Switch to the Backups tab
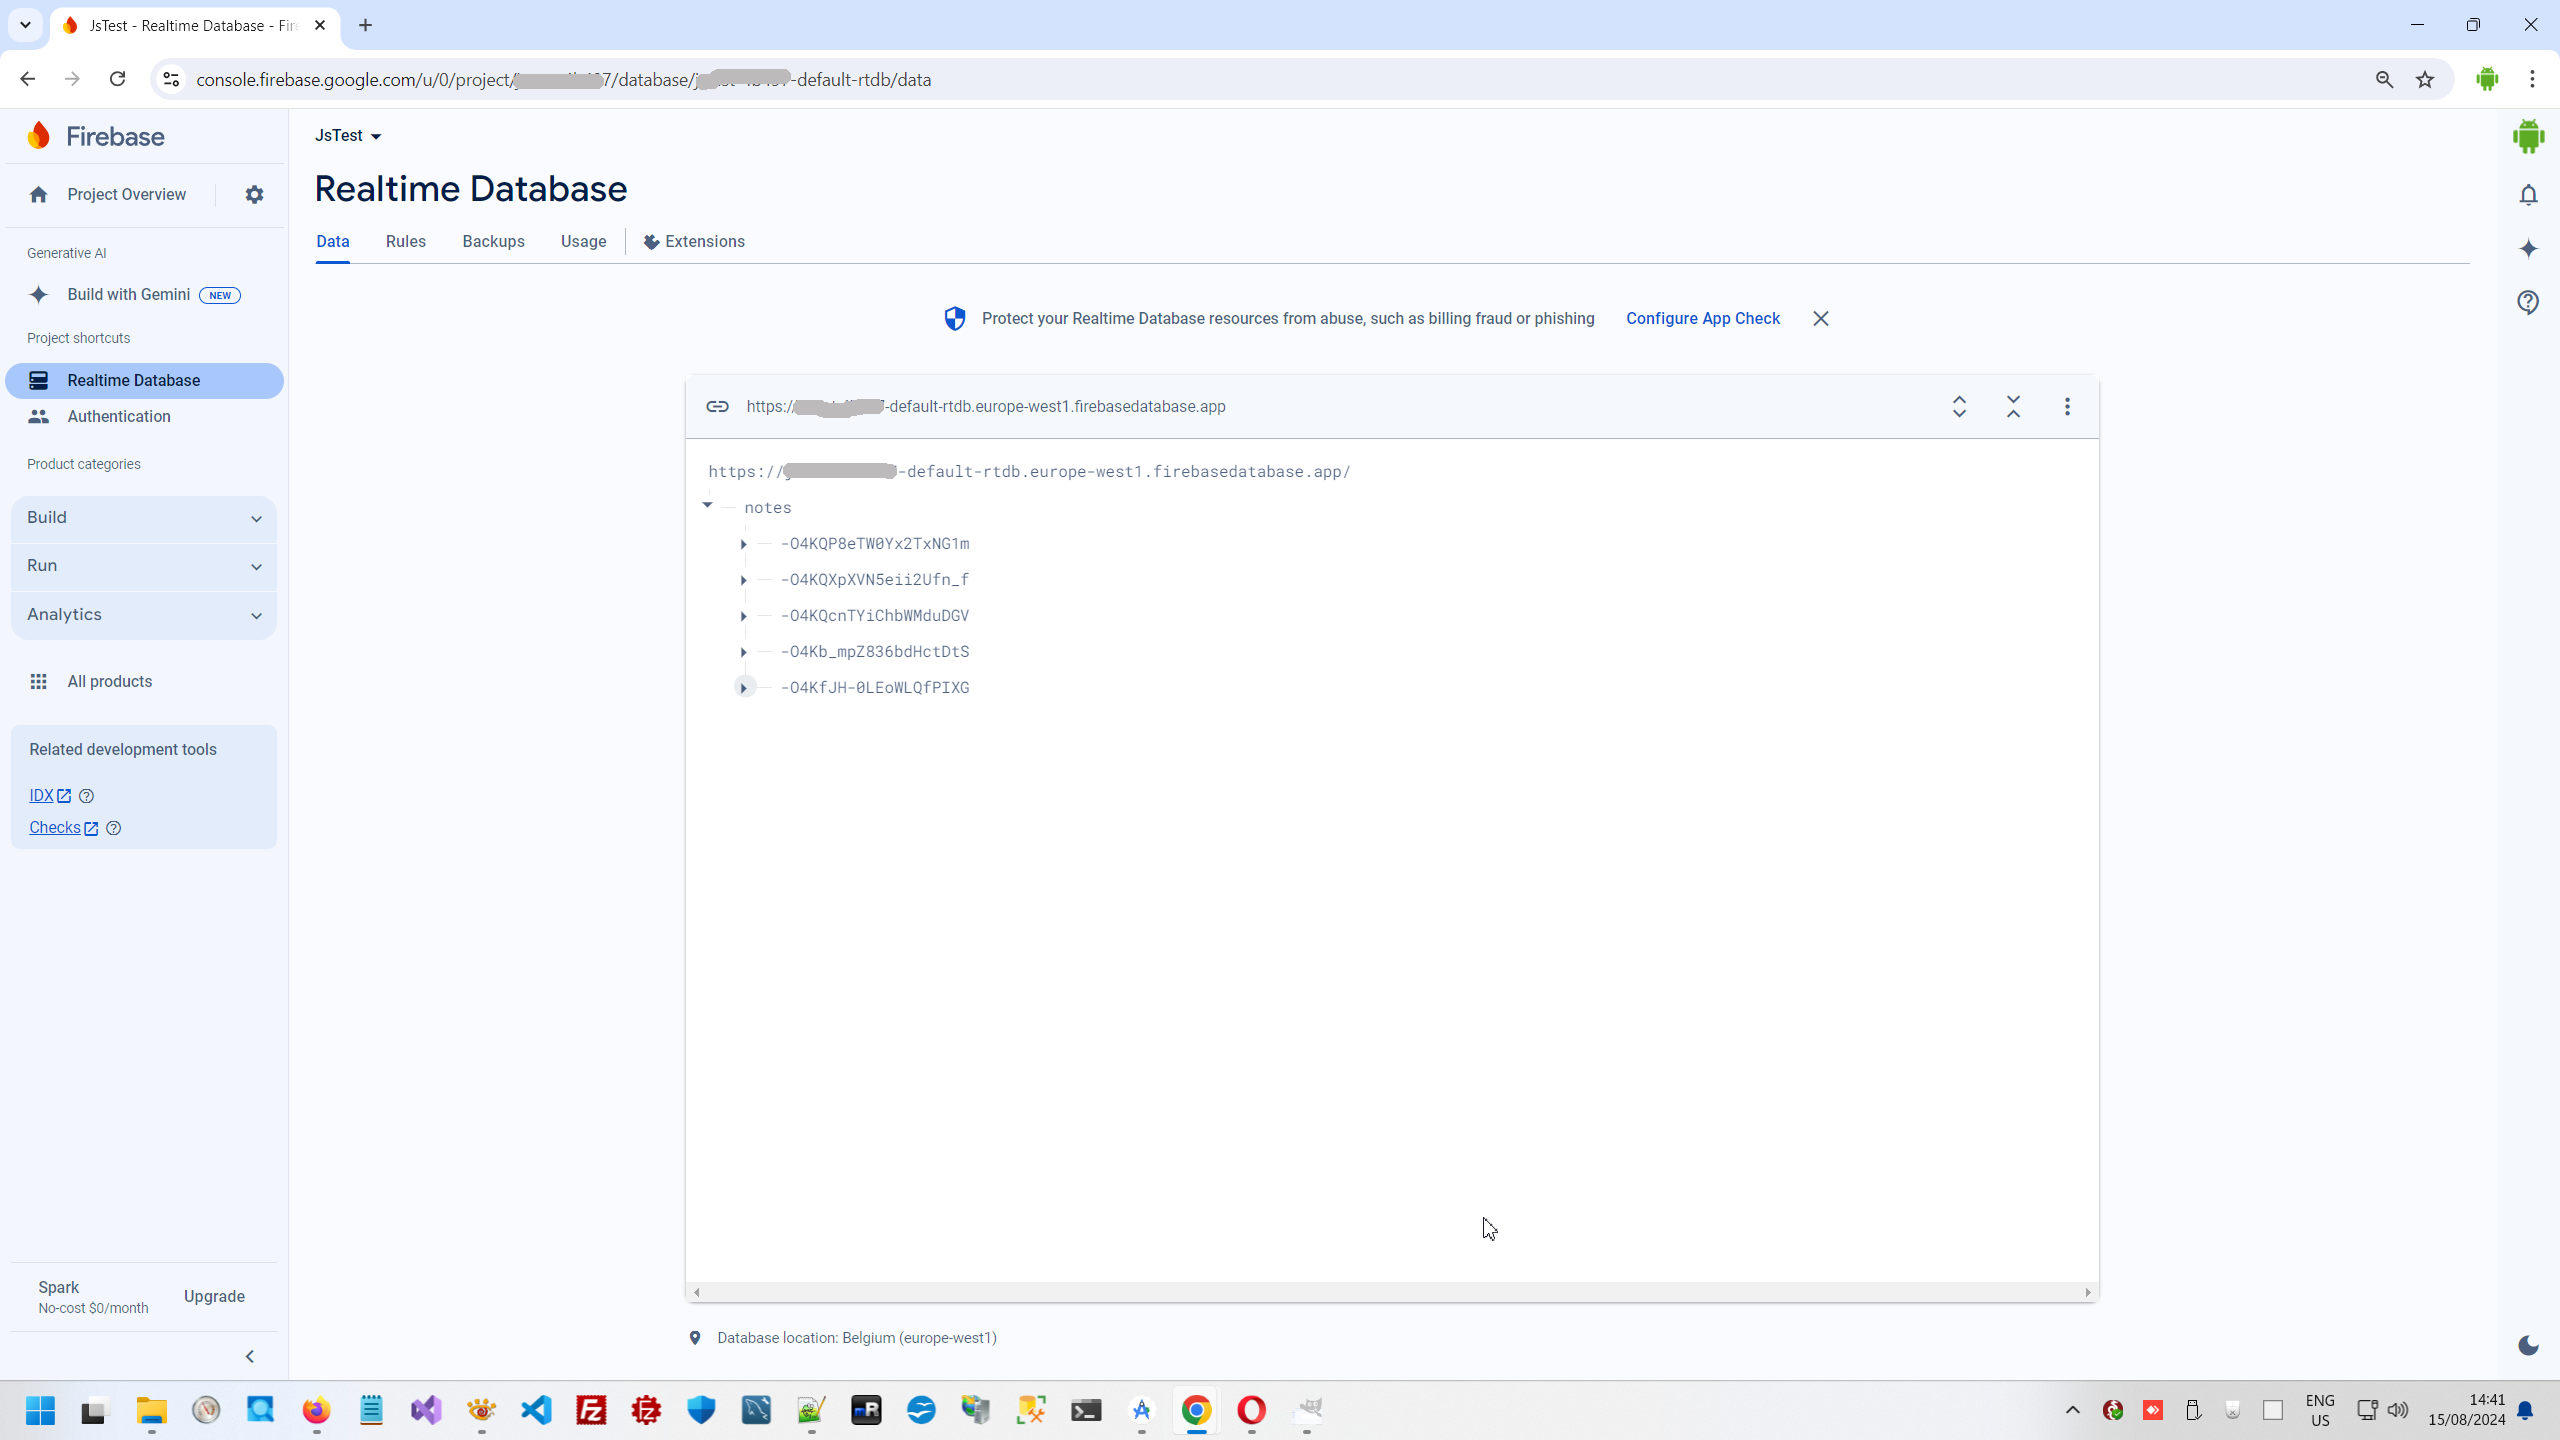The image size is (2560, 1440). pyautogui.click(x=493, y=242)
